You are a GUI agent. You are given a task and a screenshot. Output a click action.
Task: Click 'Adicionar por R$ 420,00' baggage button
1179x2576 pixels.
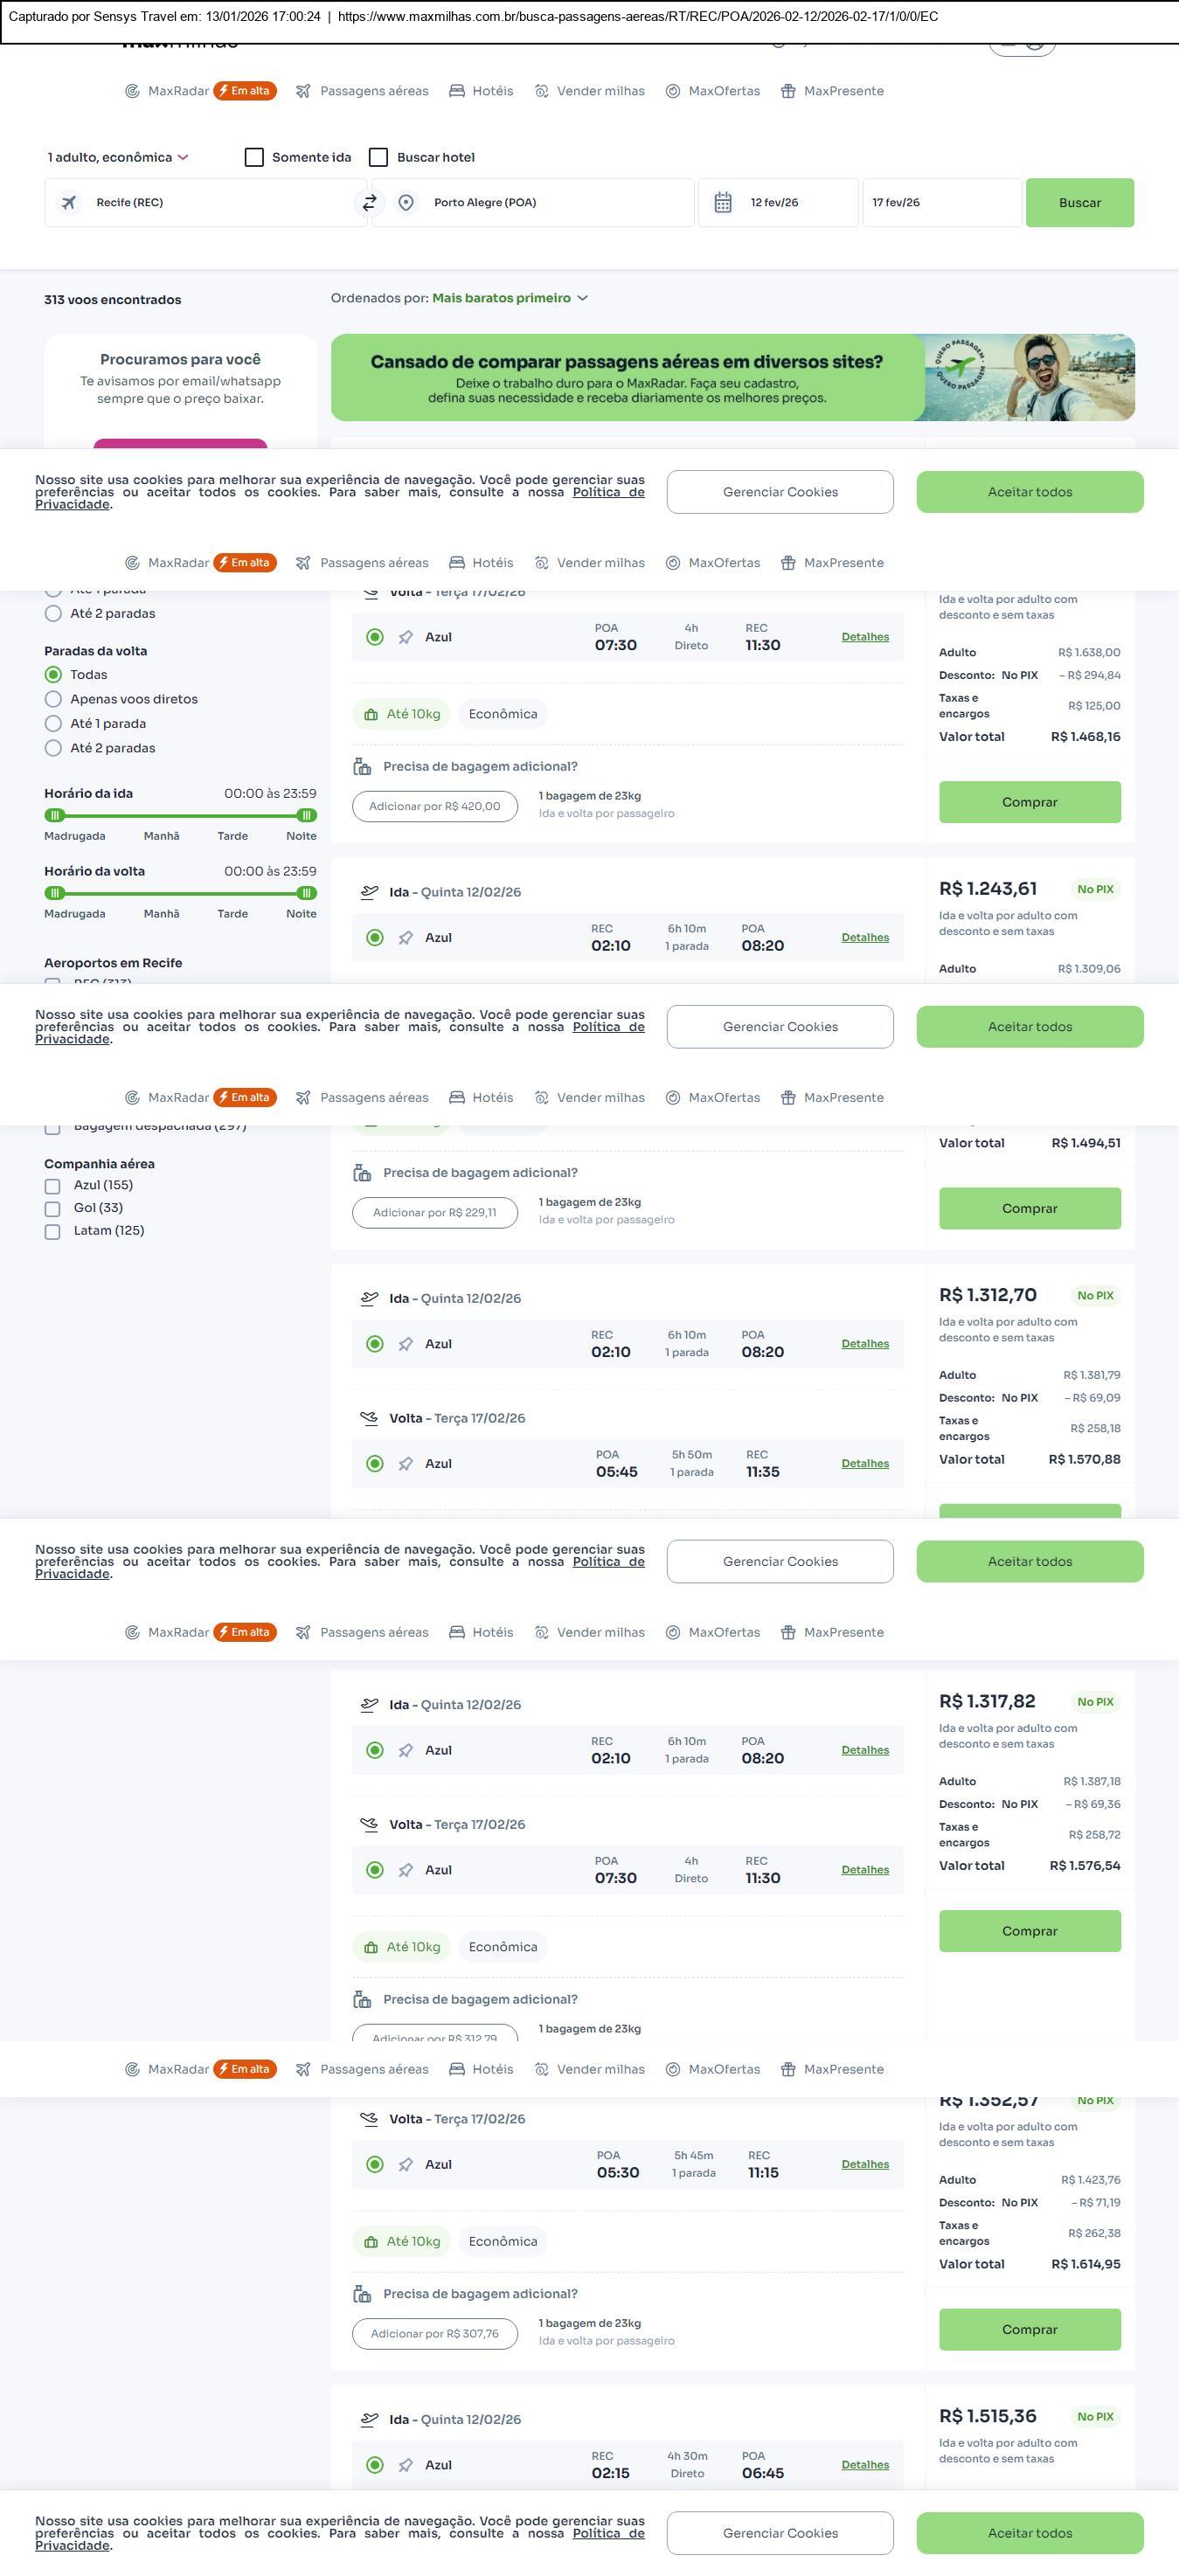(434, 807)
